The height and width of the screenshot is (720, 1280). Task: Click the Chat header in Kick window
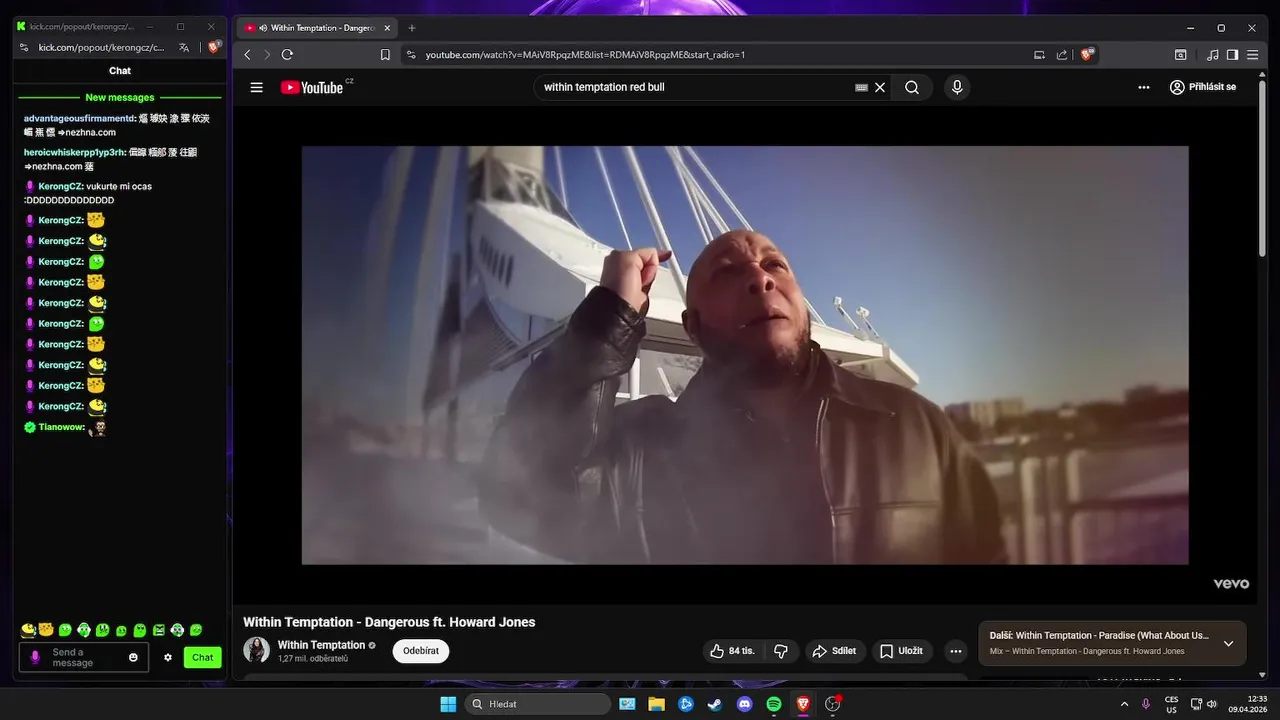click(120, 71)
